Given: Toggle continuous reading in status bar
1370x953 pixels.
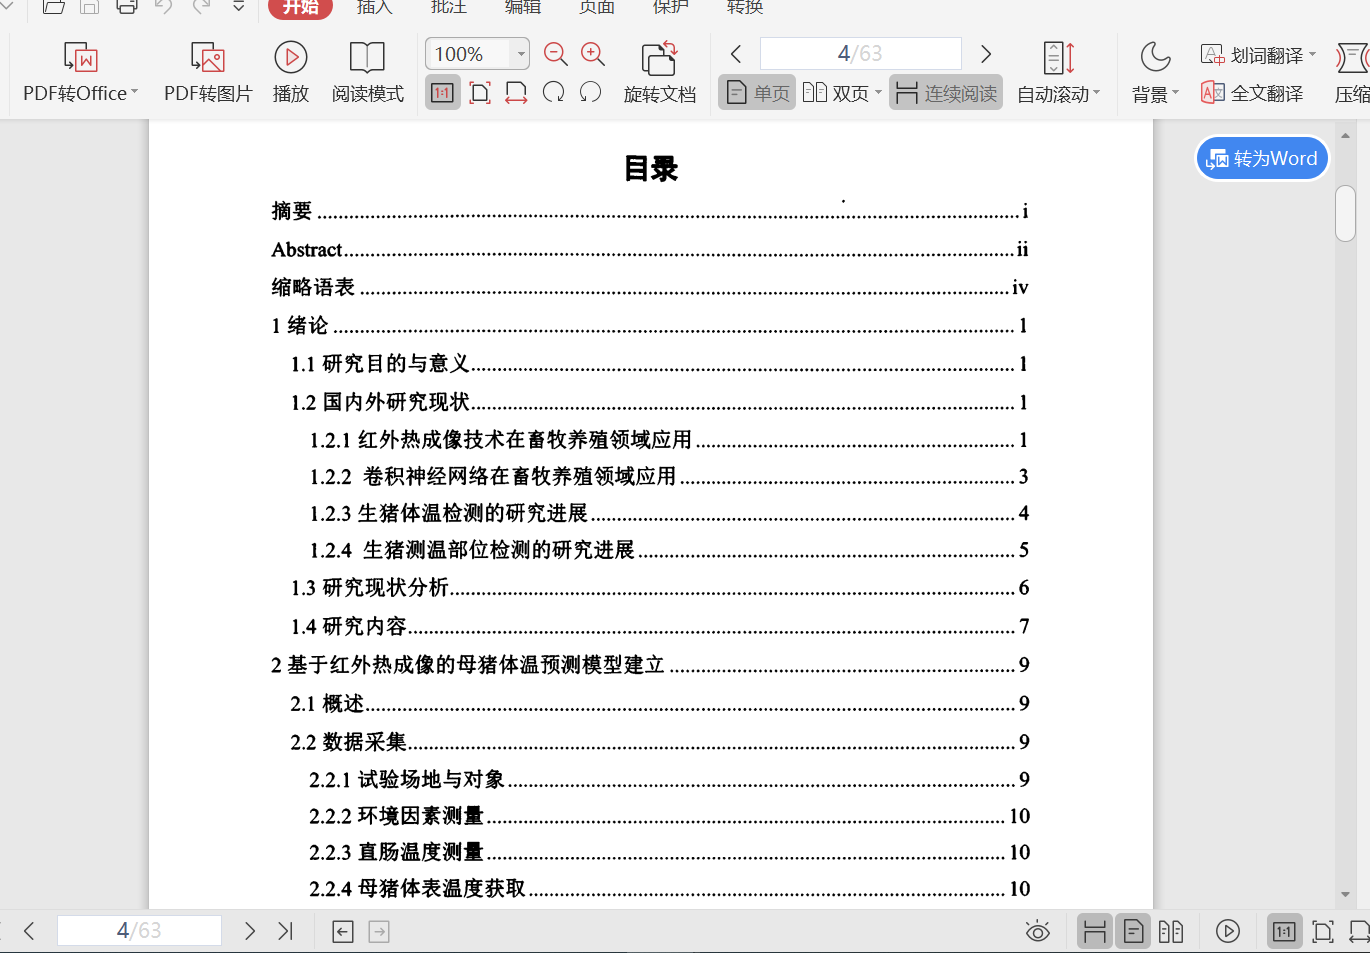Looking at the screenshot, I should point(1095,932).
